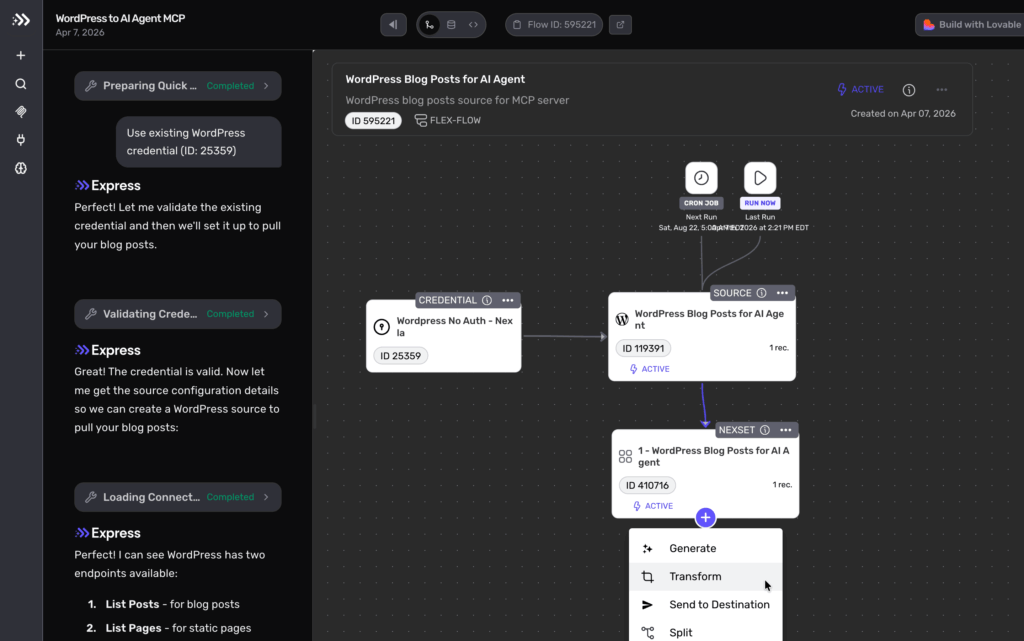The image size is (1024, 641).
Task: Open the SOURCE node three-dot menu
Action: click(x=782, y=293)
